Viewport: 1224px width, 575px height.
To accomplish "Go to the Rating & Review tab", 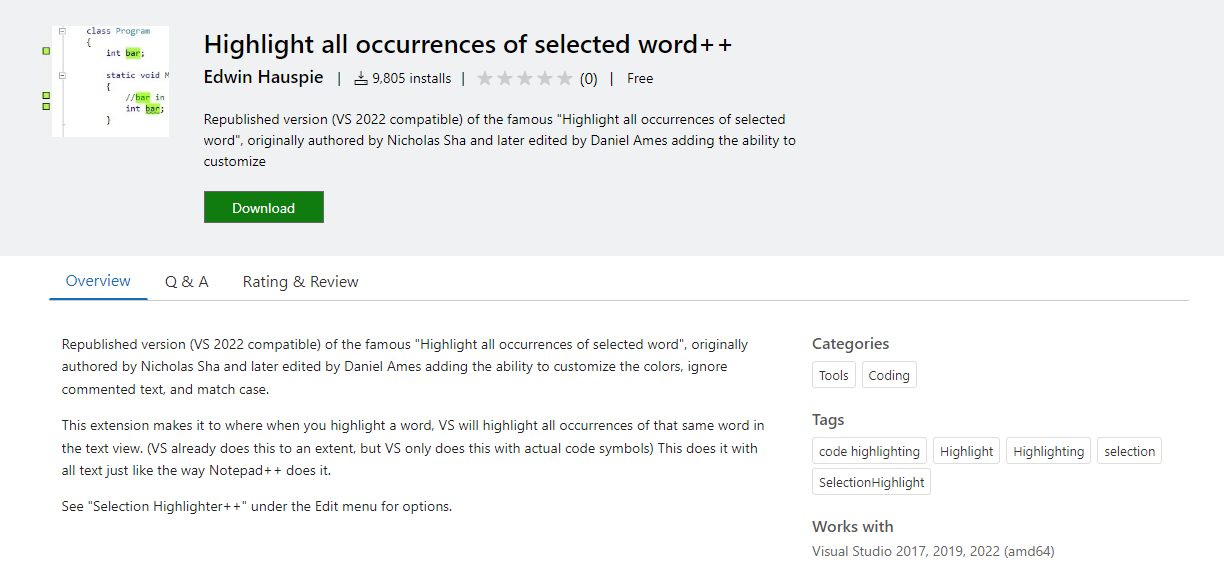I will click(x=300, y=282).
